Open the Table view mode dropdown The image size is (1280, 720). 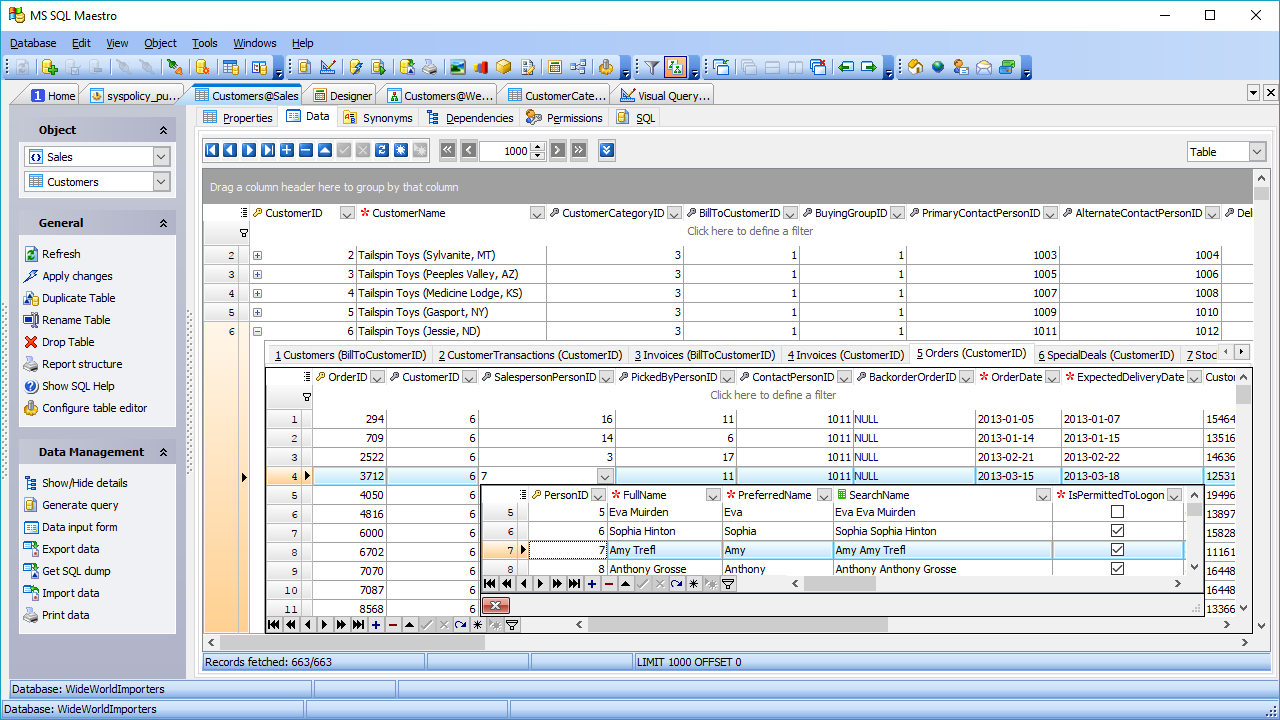1256,152
